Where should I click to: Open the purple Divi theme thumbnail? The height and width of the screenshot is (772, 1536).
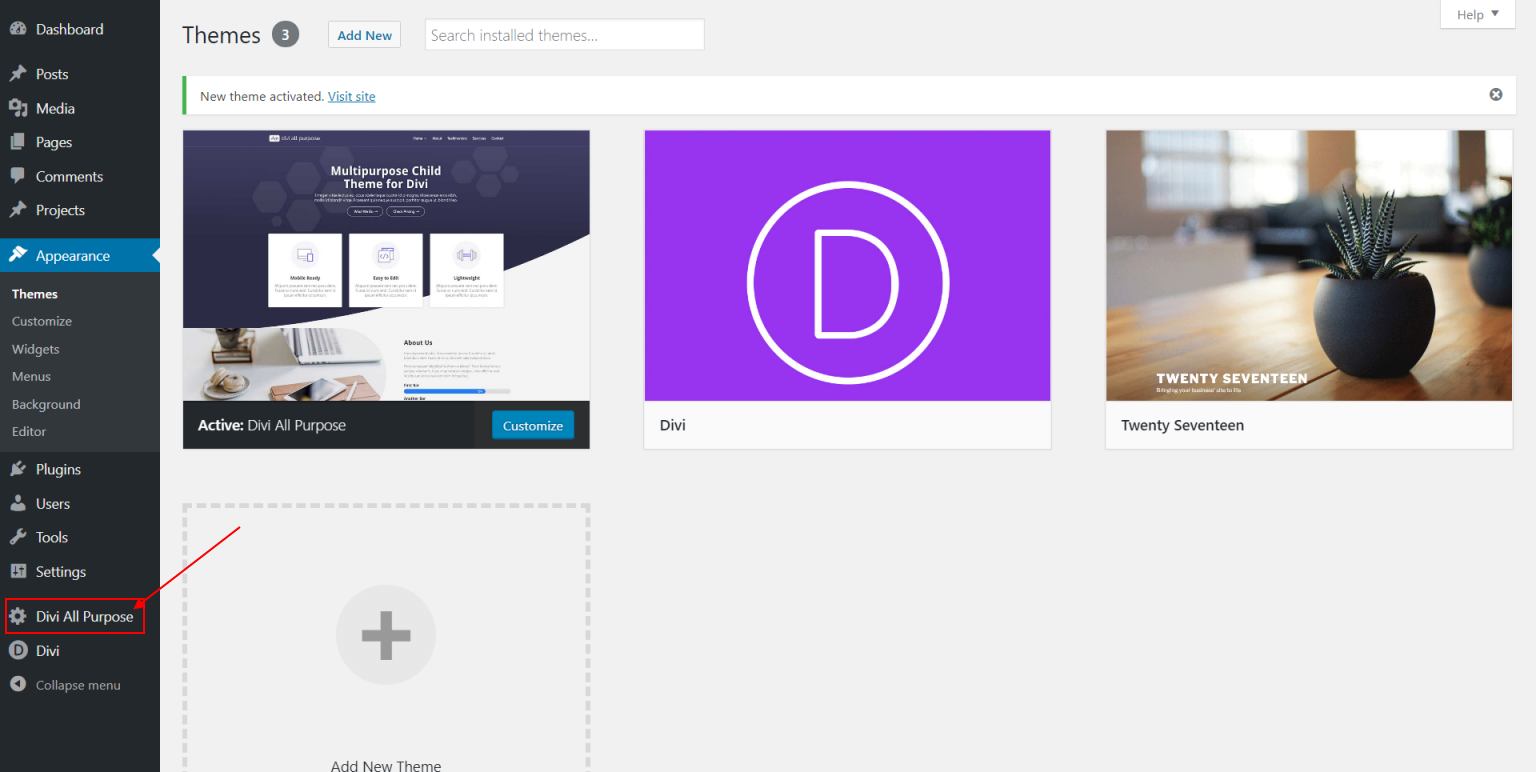click(x=847, y=265)
